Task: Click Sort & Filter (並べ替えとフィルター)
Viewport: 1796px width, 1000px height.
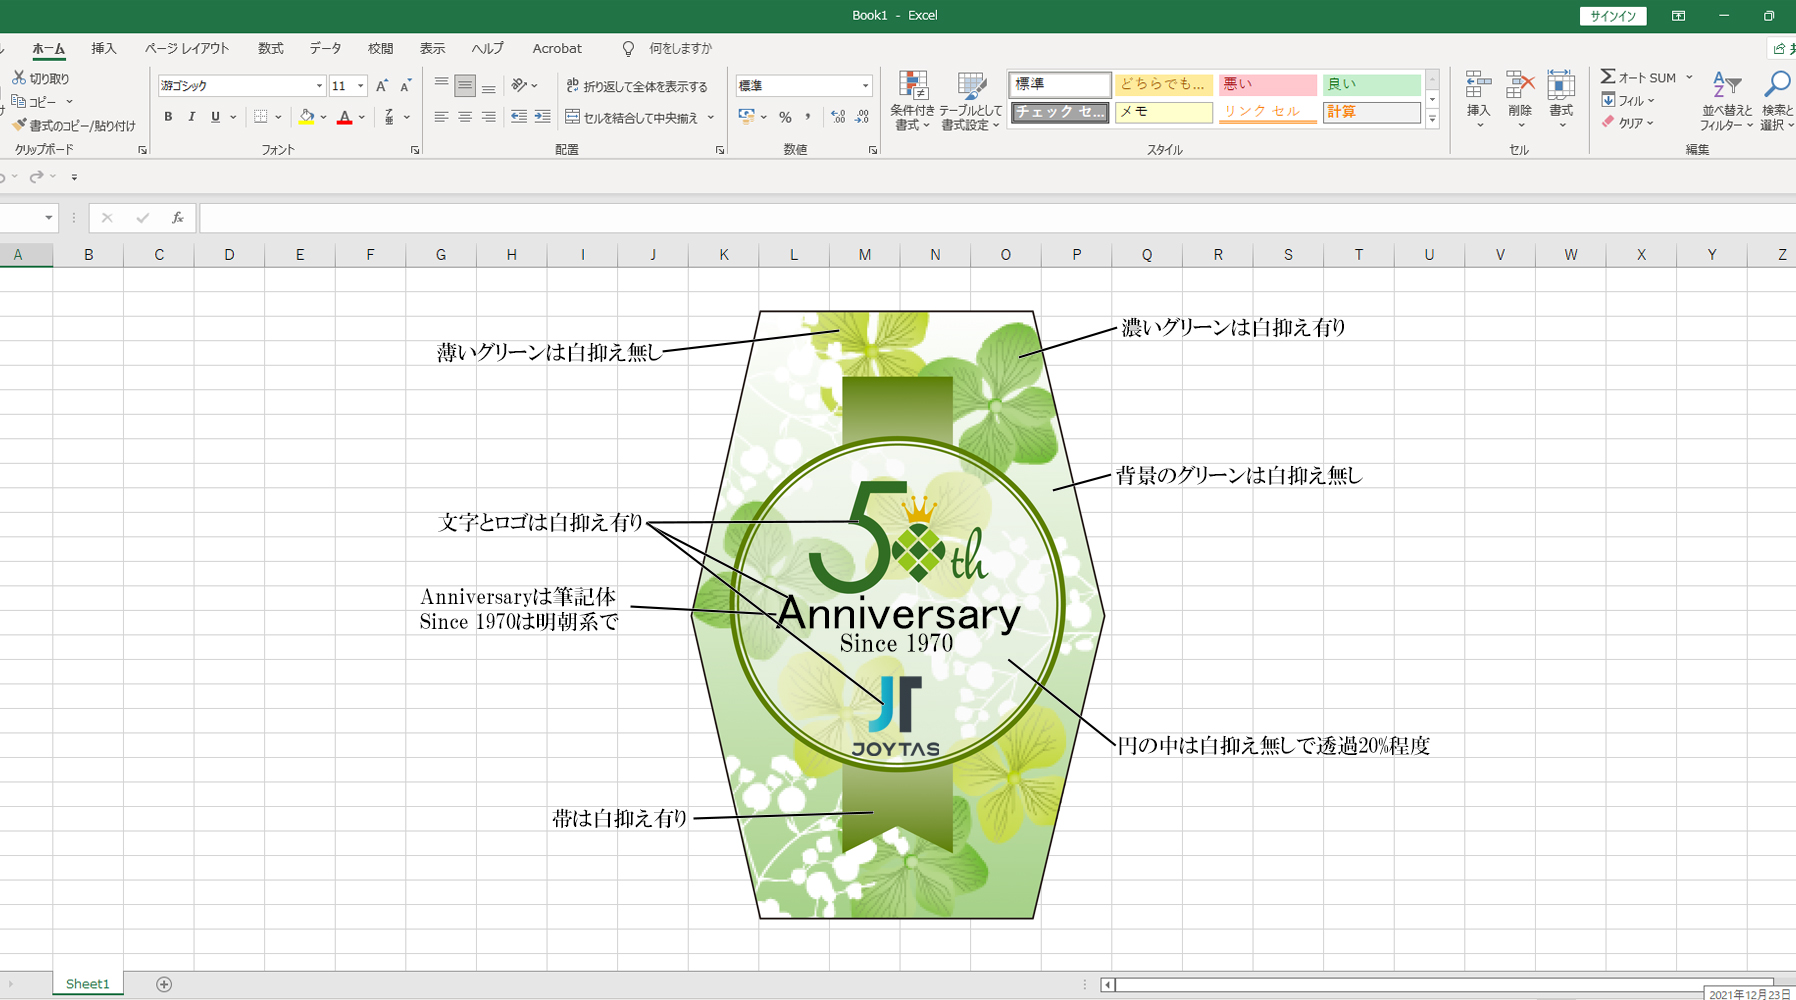Action: (x=1727, y=101)
